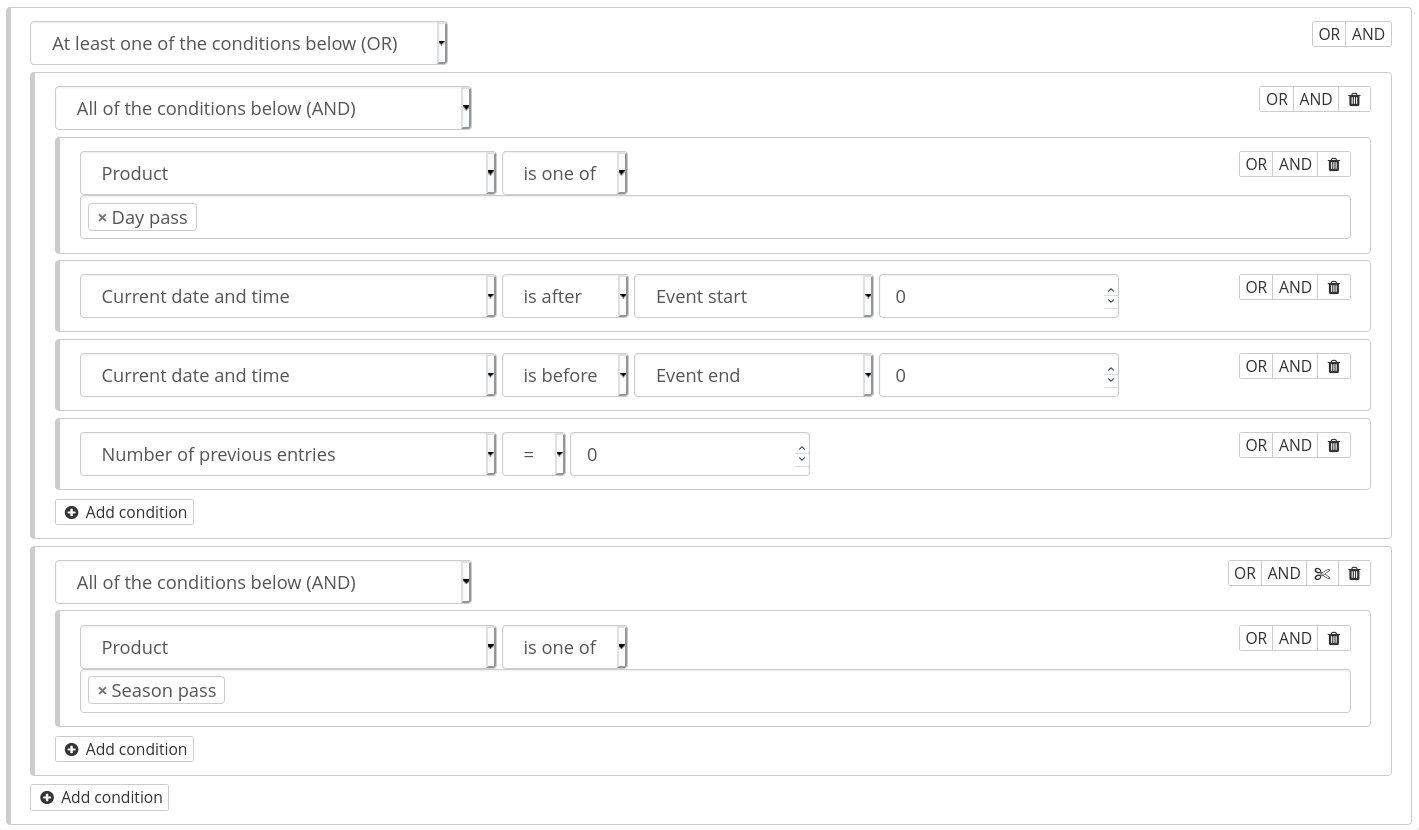Open the top-level OR conditions dropdown
This screenshot has width=1419, height=830.
(x=238, y=44)
